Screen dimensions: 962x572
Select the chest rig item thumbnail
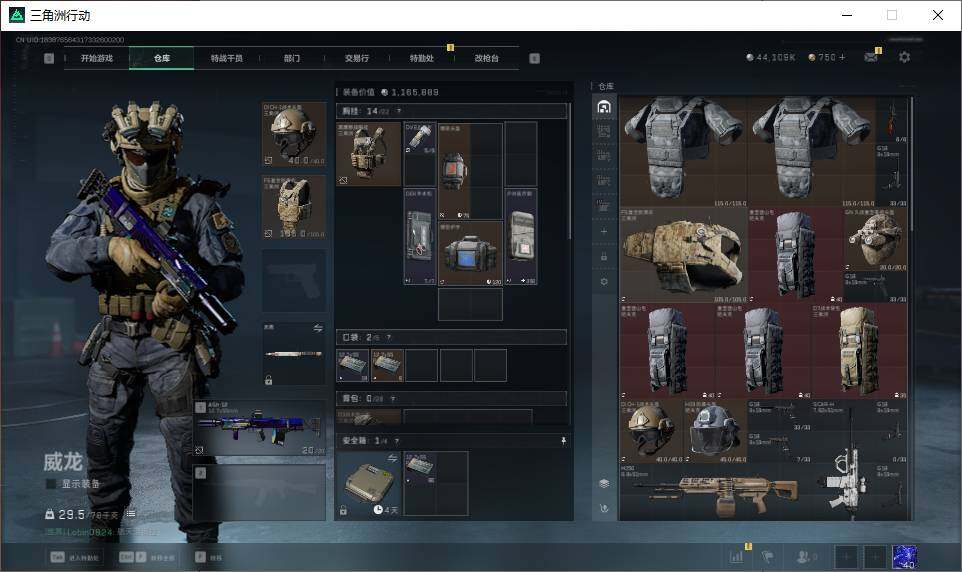click(x=369, y=154)
